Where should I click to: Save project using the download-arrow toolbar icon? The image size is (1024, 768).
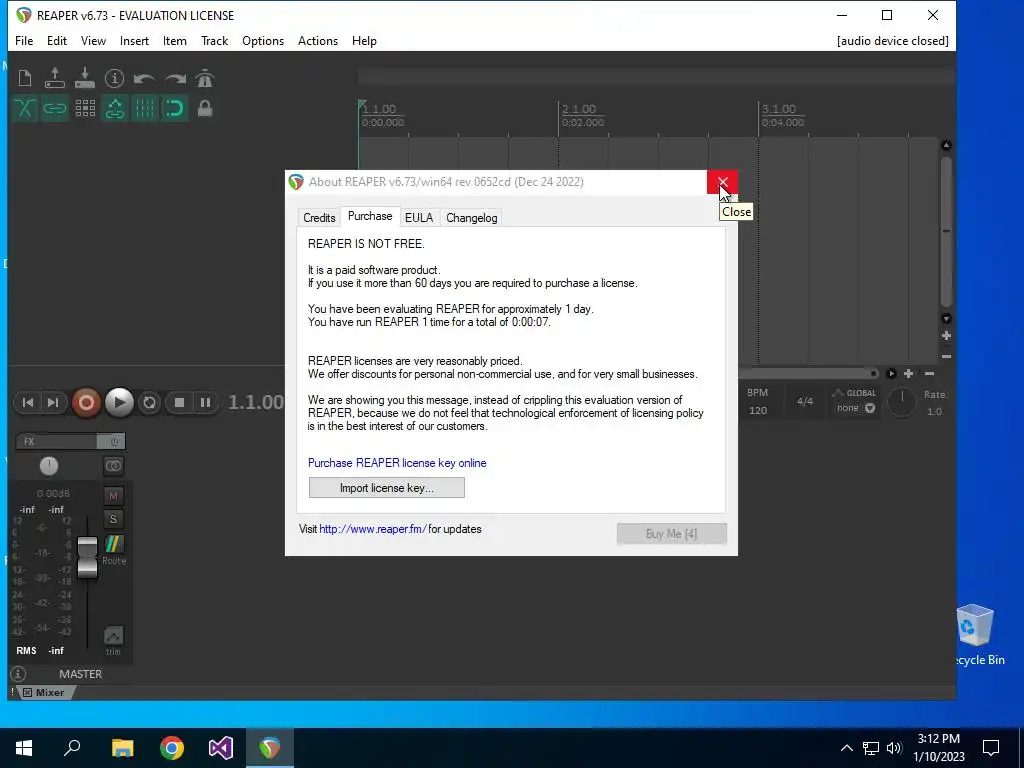85,78
